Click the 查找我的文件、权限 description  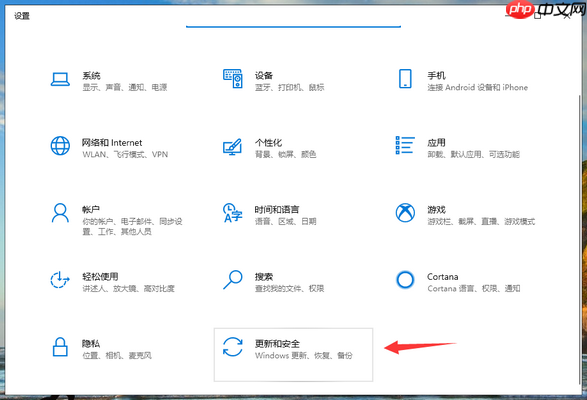click(289, 288)
